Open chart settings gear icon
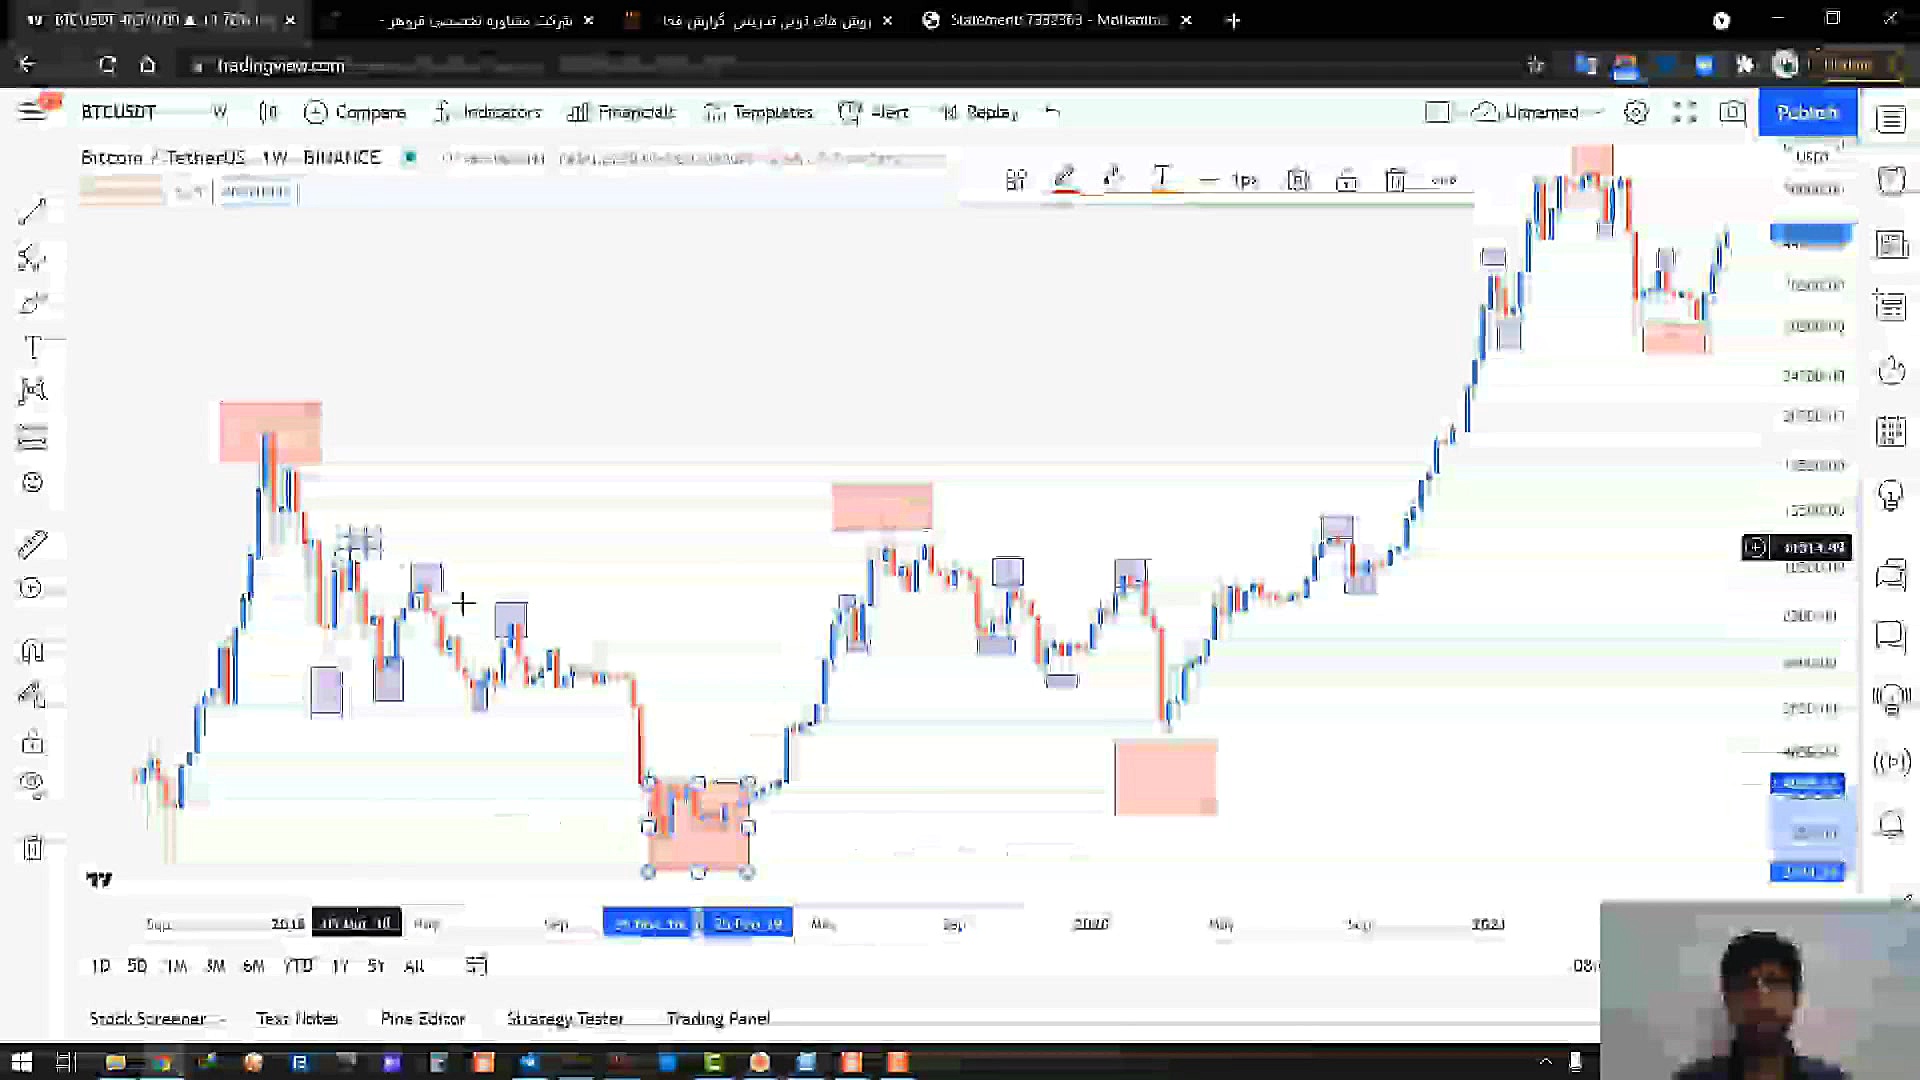The image size is (1920, 1080). (x=1636, y=112)
